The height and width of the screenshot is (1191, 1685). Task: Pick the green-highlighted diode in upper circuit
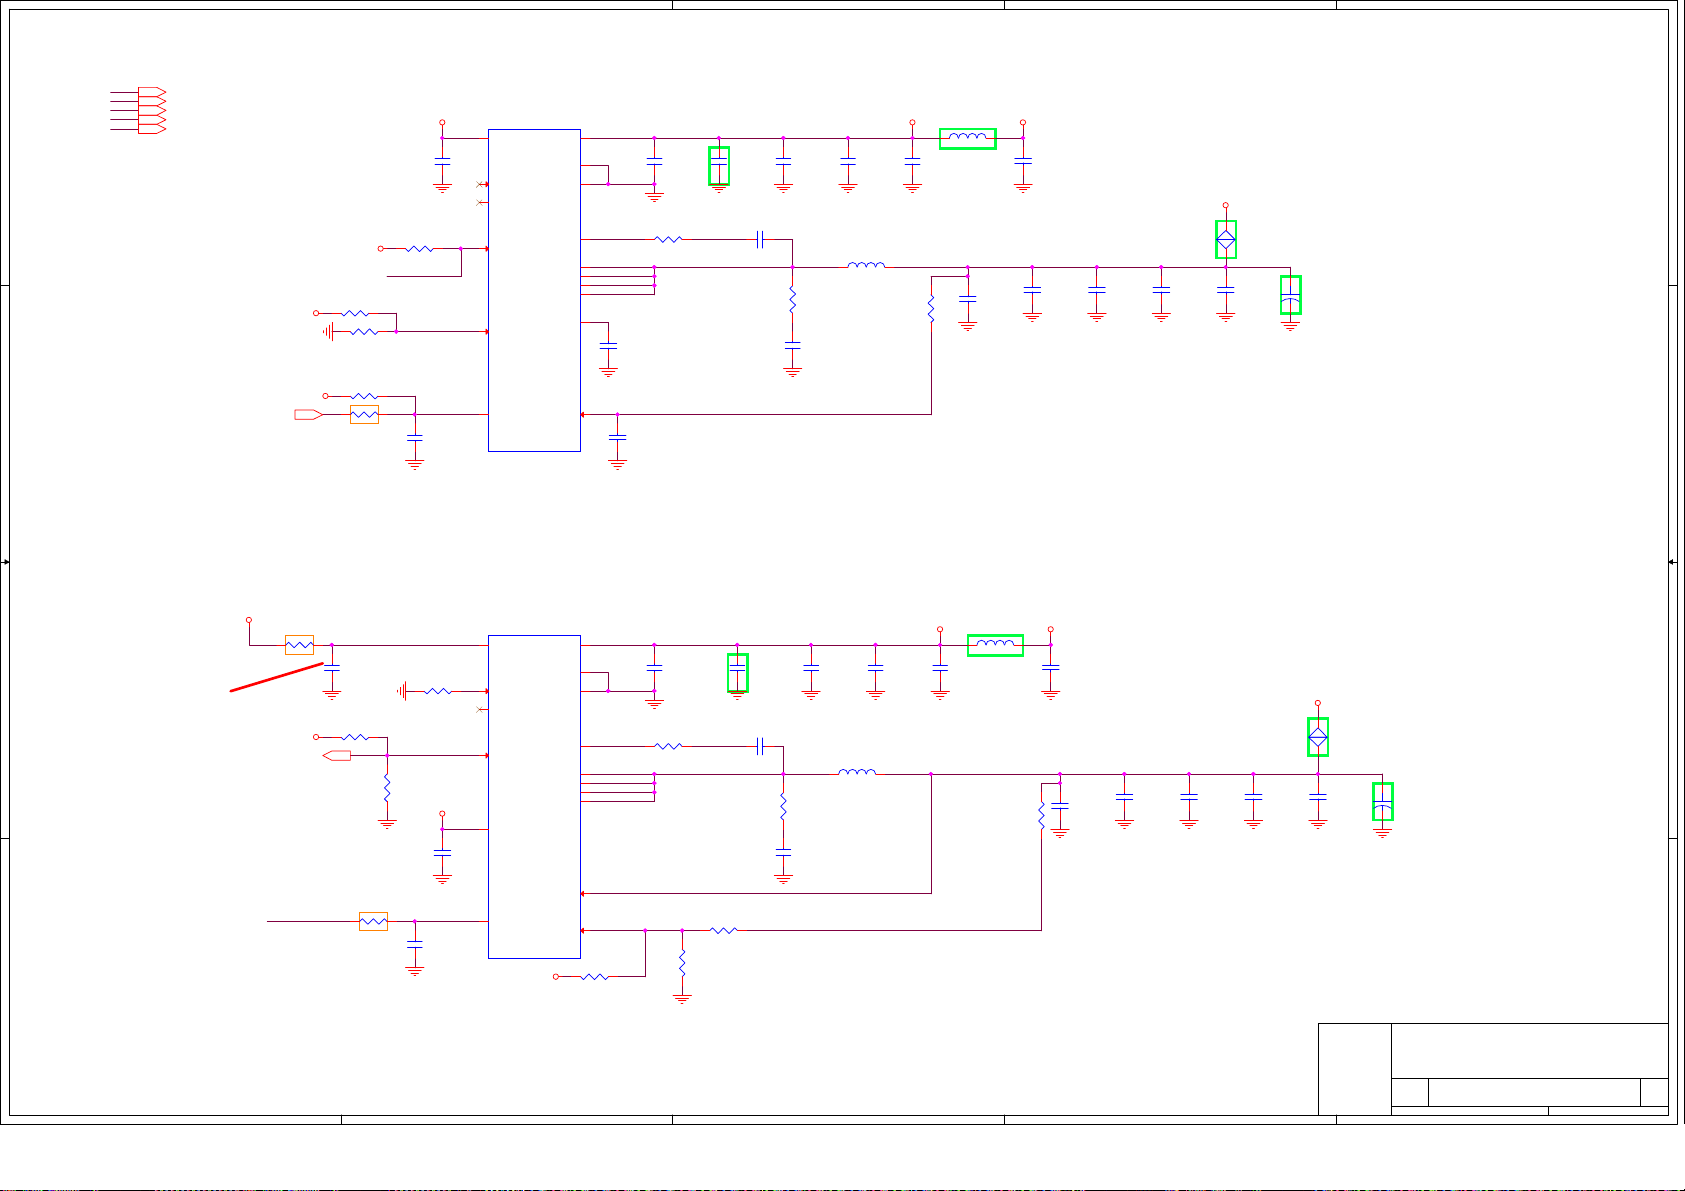pyautogui.click(x=1226, y=240)
